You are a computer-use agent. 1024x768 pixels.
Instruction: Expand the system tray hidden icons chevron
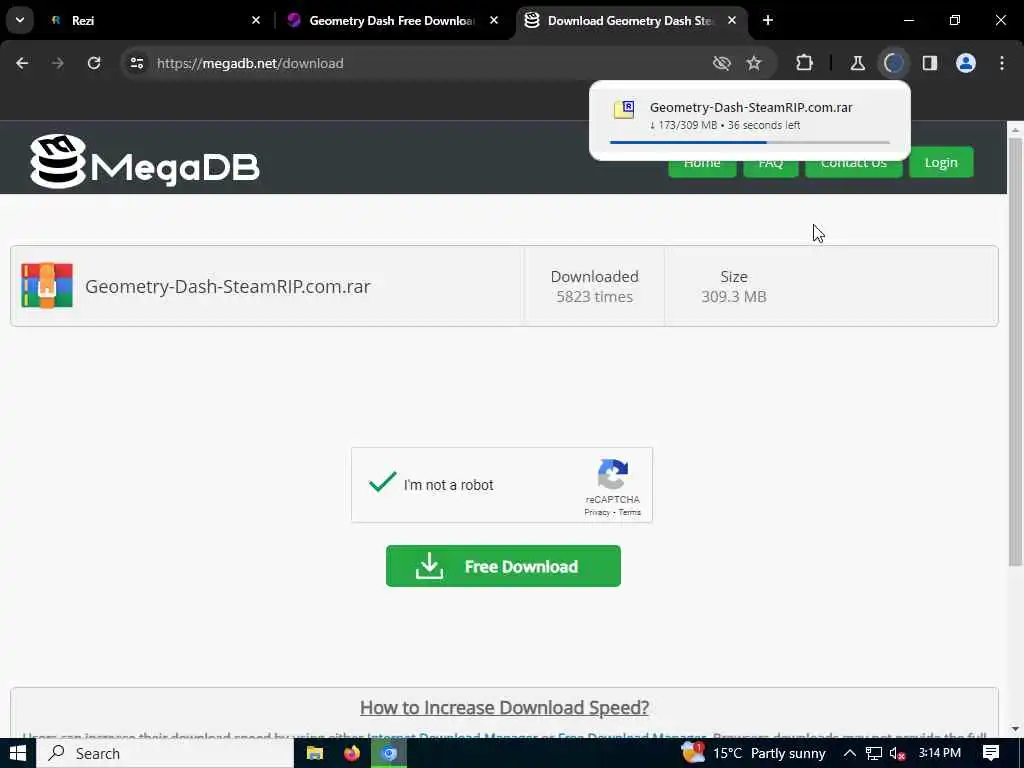(850, 753)
